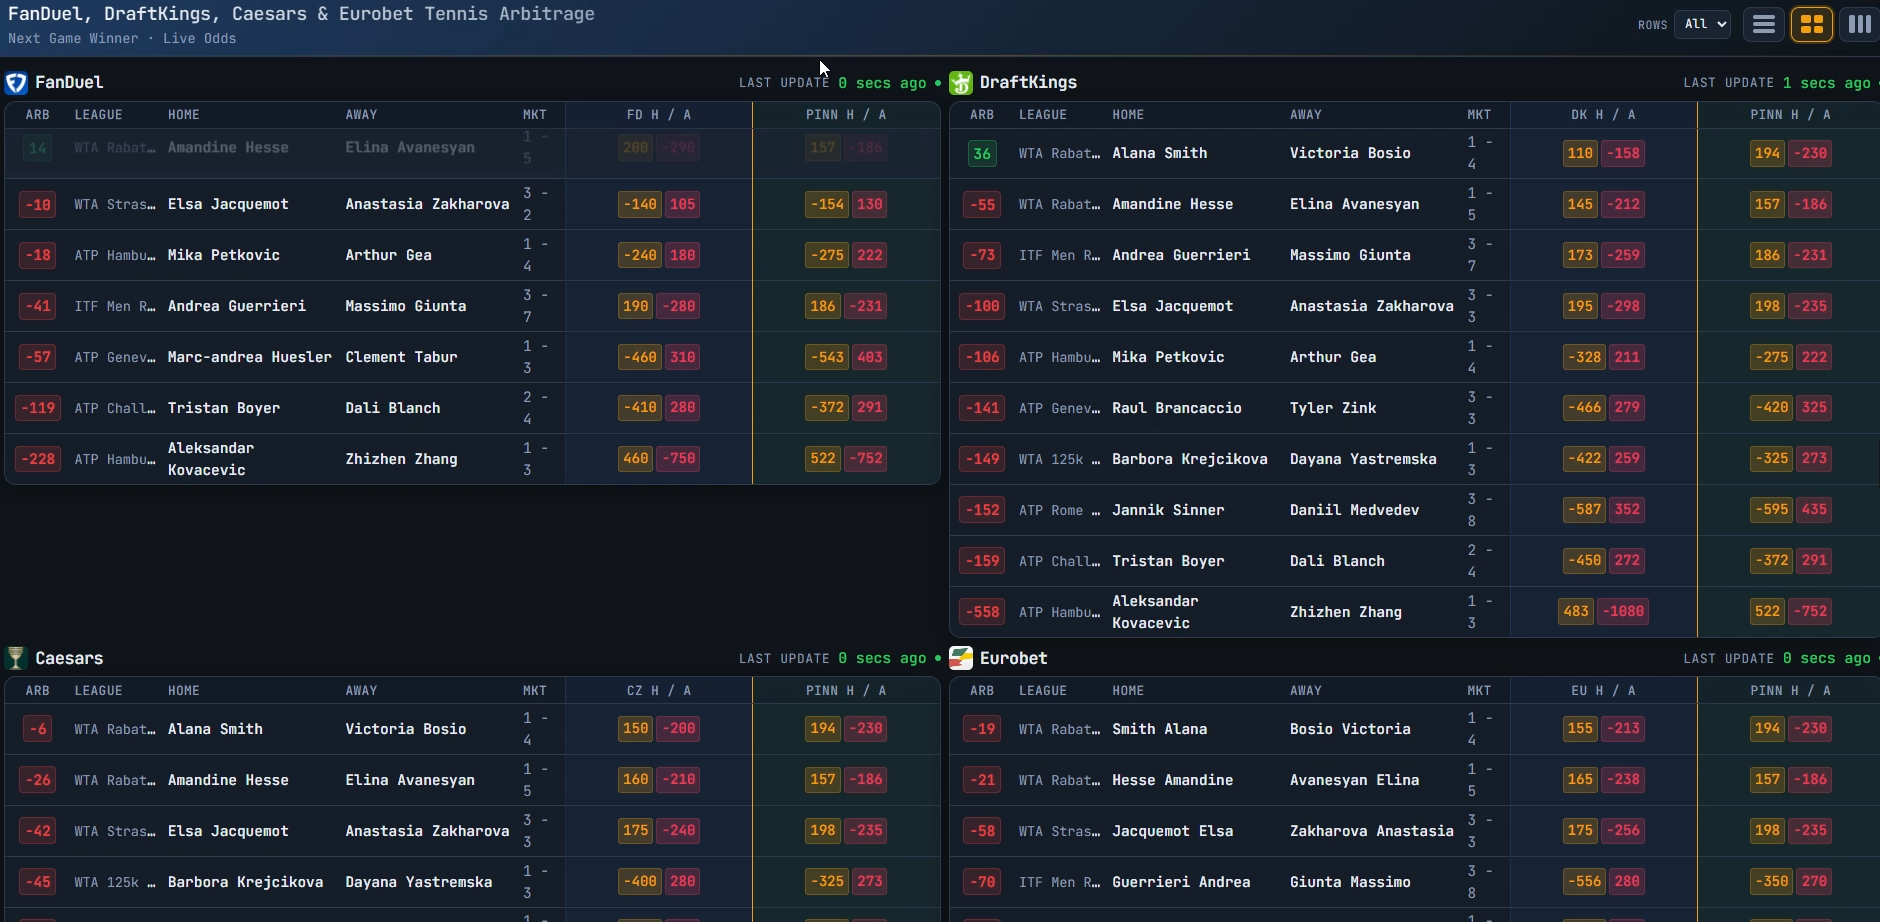Click the Caesars panel title
Image resolution: width=1880 pixels, height=922 pixels.
tap(69, 658)
